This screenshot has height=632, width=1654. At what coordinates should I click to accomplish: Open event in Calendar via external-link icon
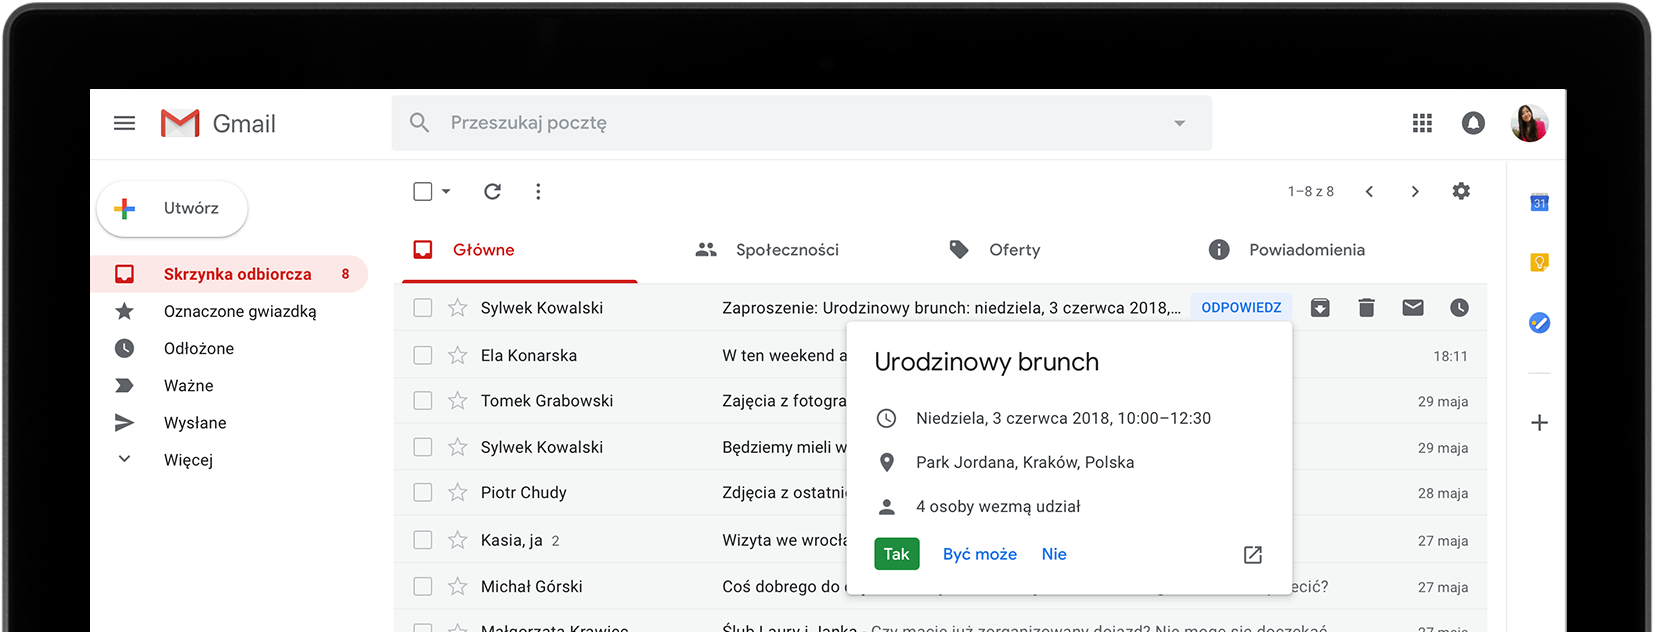pos(1252,555)
